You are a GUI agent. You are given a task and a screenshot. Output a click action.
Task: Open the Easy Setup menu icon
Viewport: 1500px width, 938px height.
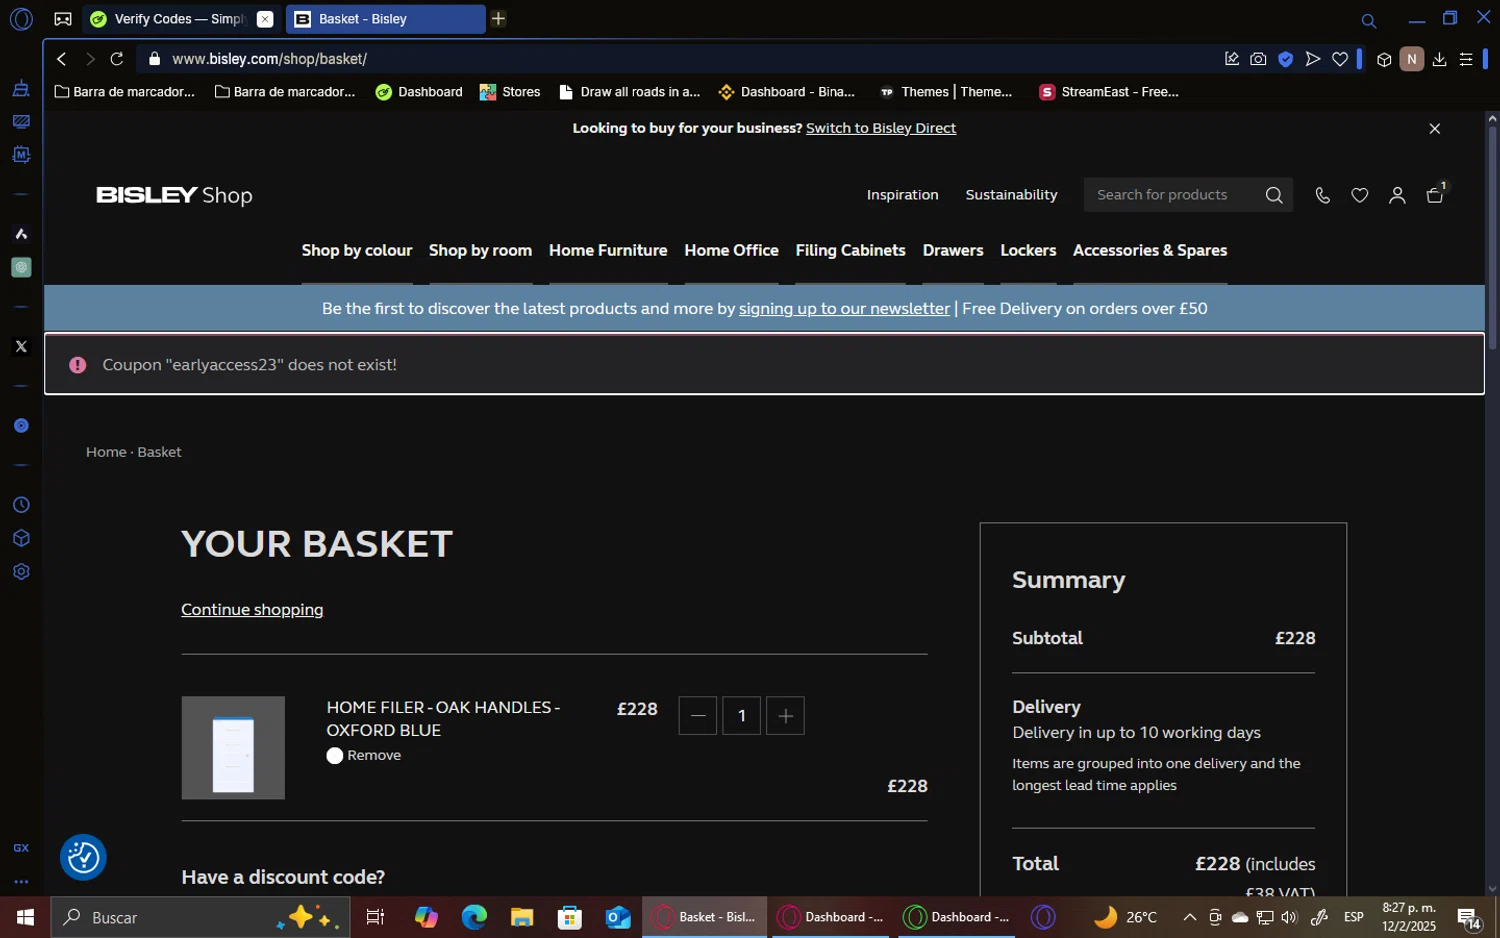[1466, 59]
